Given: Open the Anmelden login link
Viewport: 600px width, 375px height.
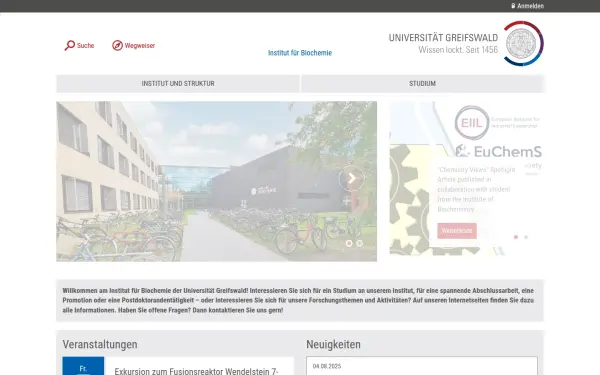Looking at the screenshot, I should click(x=530, y=6).
